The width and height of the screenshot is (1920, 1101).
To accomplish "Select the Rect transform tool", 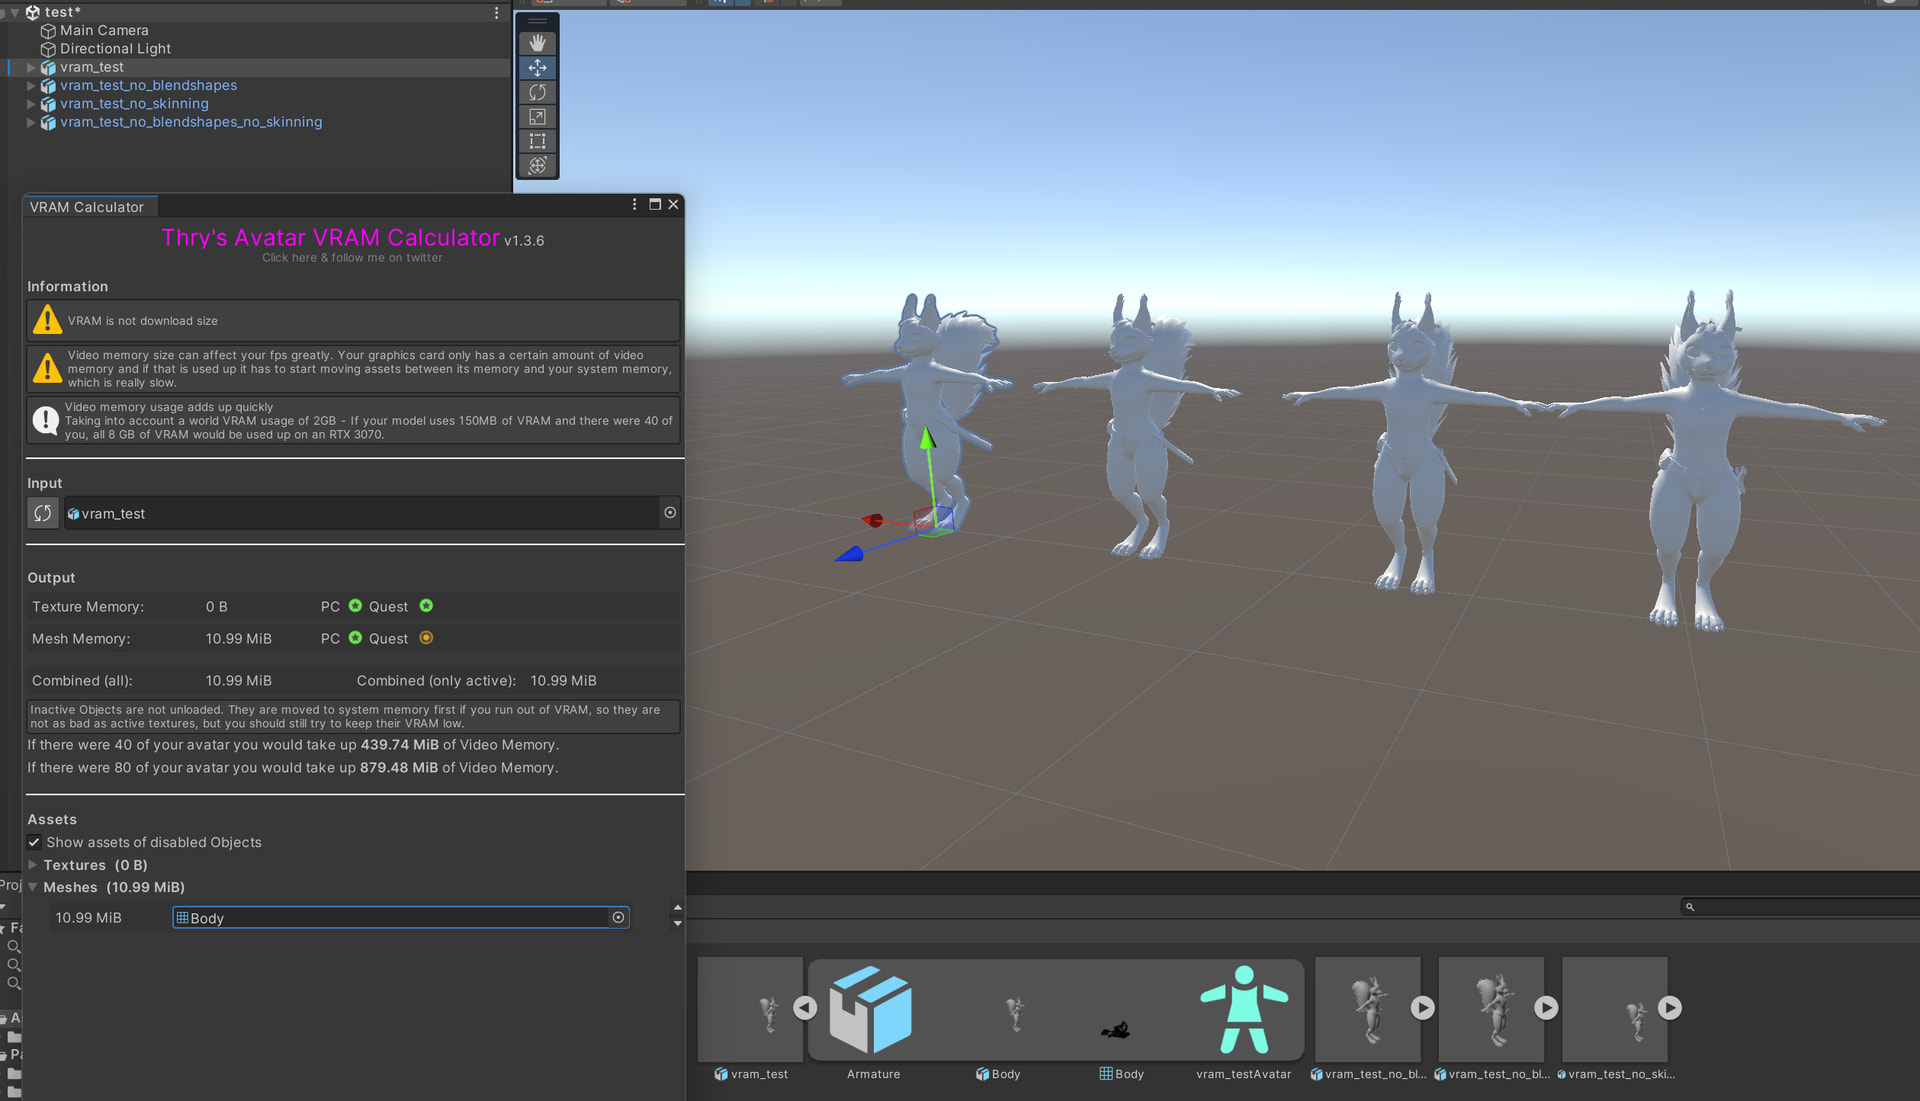I will tap(537, 141).
